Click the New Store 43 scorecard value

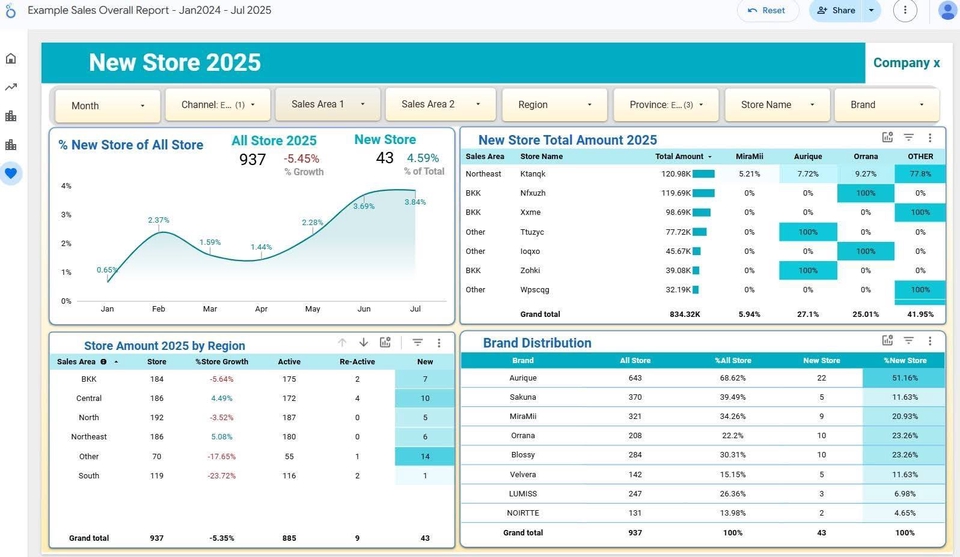tap(384, 158)
